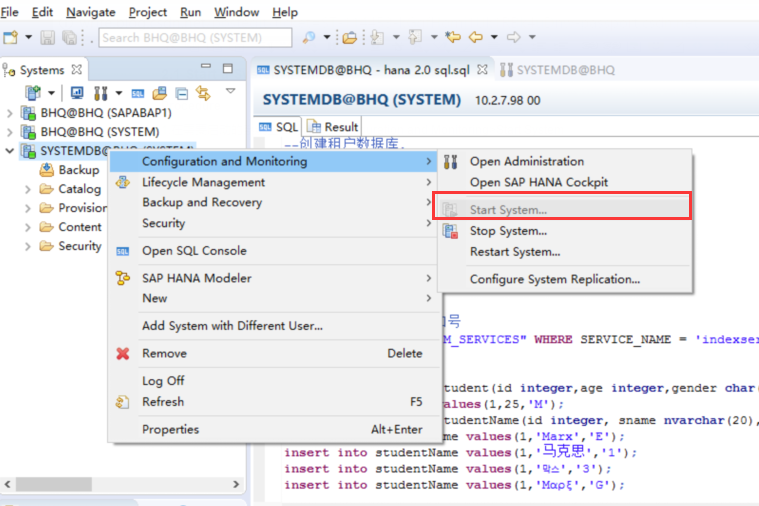Open the Administration tools dropdown arrow
Viewport: 759px width, 506px height.
pos(119,93)
